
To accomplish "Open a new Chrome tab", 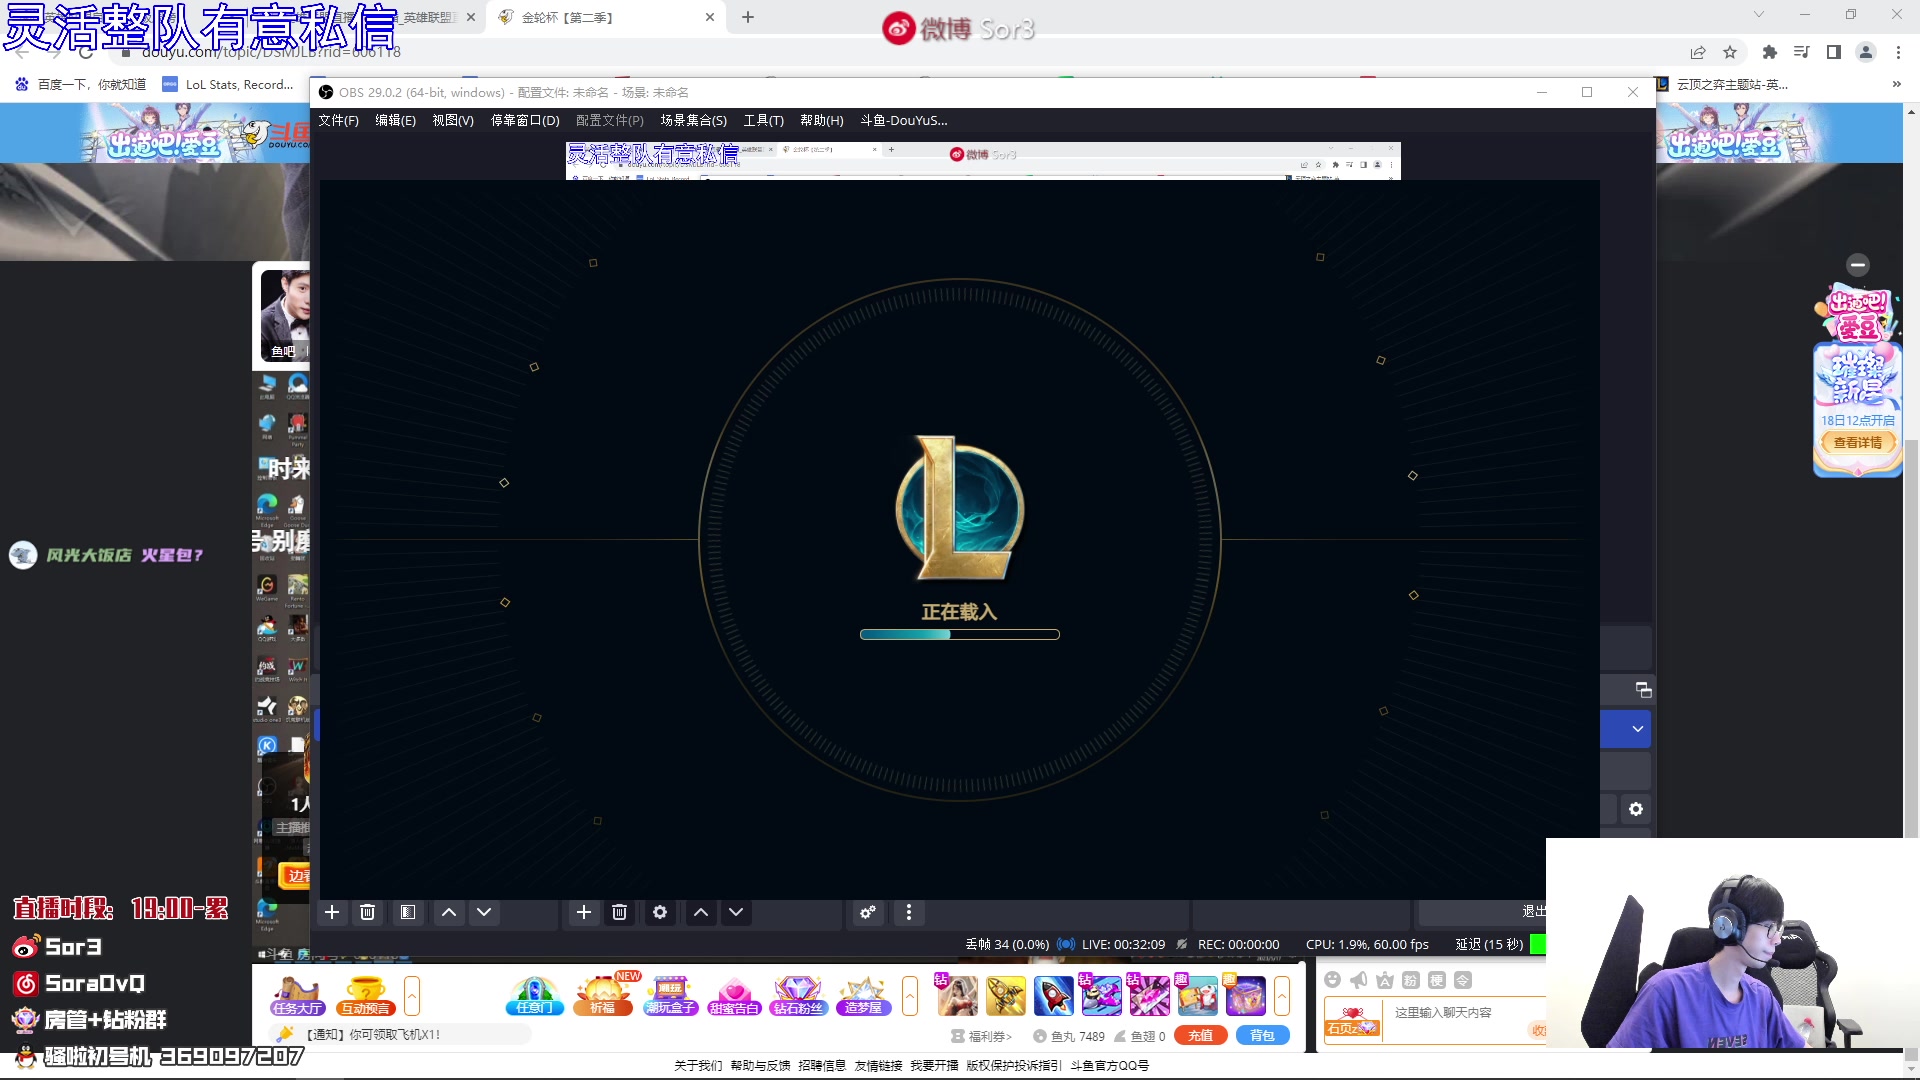I will 748,17.
